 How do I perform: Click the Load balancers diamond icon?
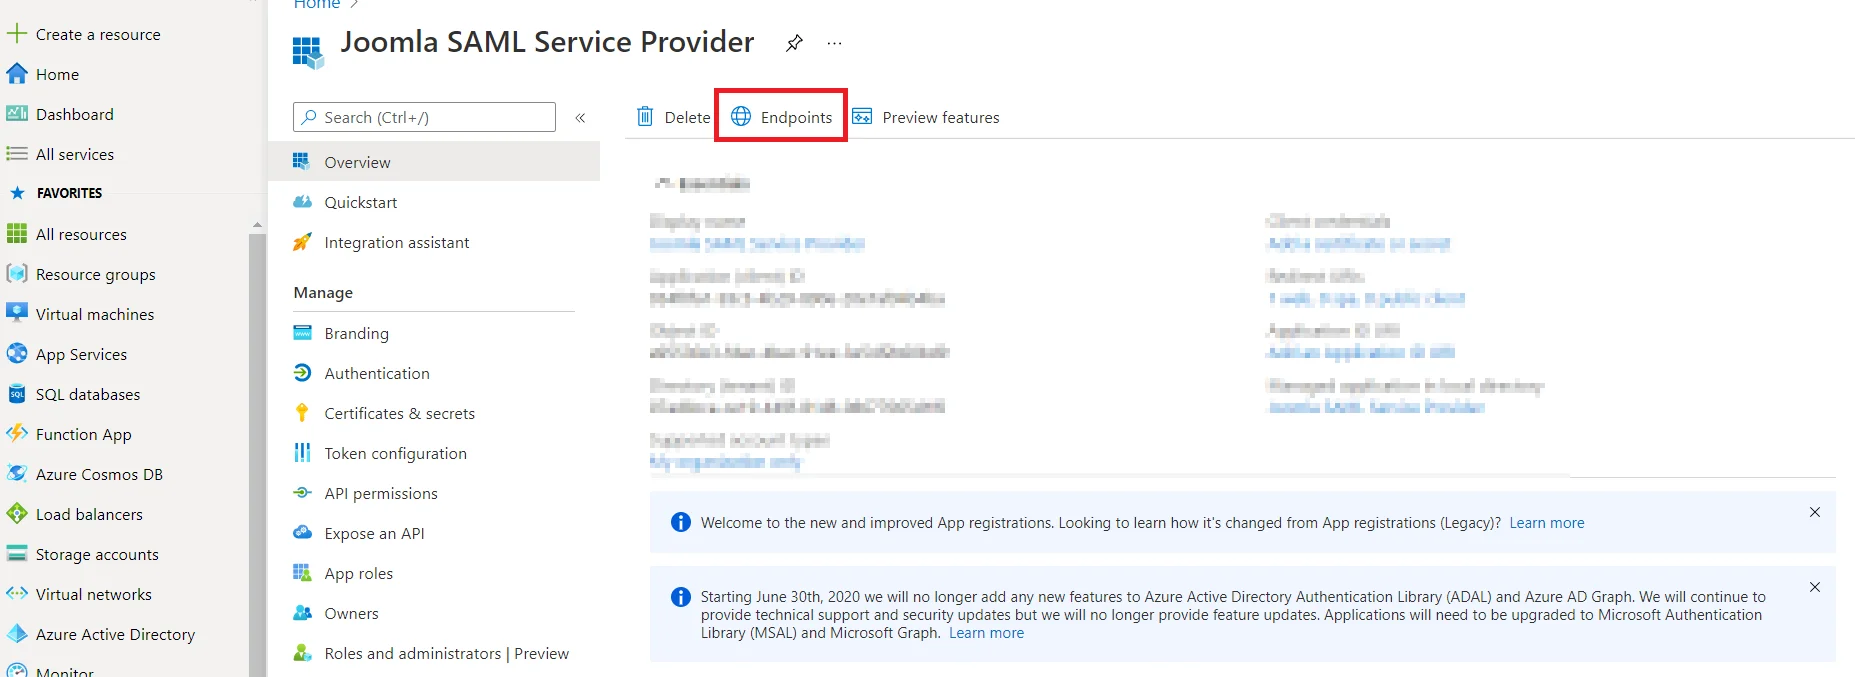pyautogui.click(x=16, y=513)
